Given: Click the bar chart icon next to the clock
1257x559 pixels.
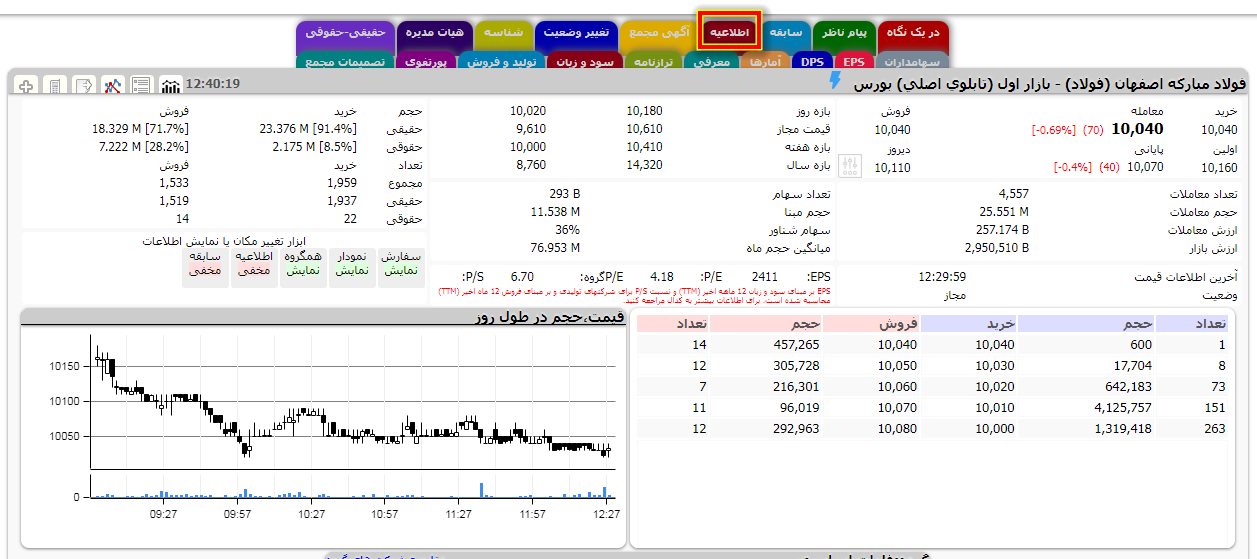Looking at the screenshot, I should click(x=170, y=85).
